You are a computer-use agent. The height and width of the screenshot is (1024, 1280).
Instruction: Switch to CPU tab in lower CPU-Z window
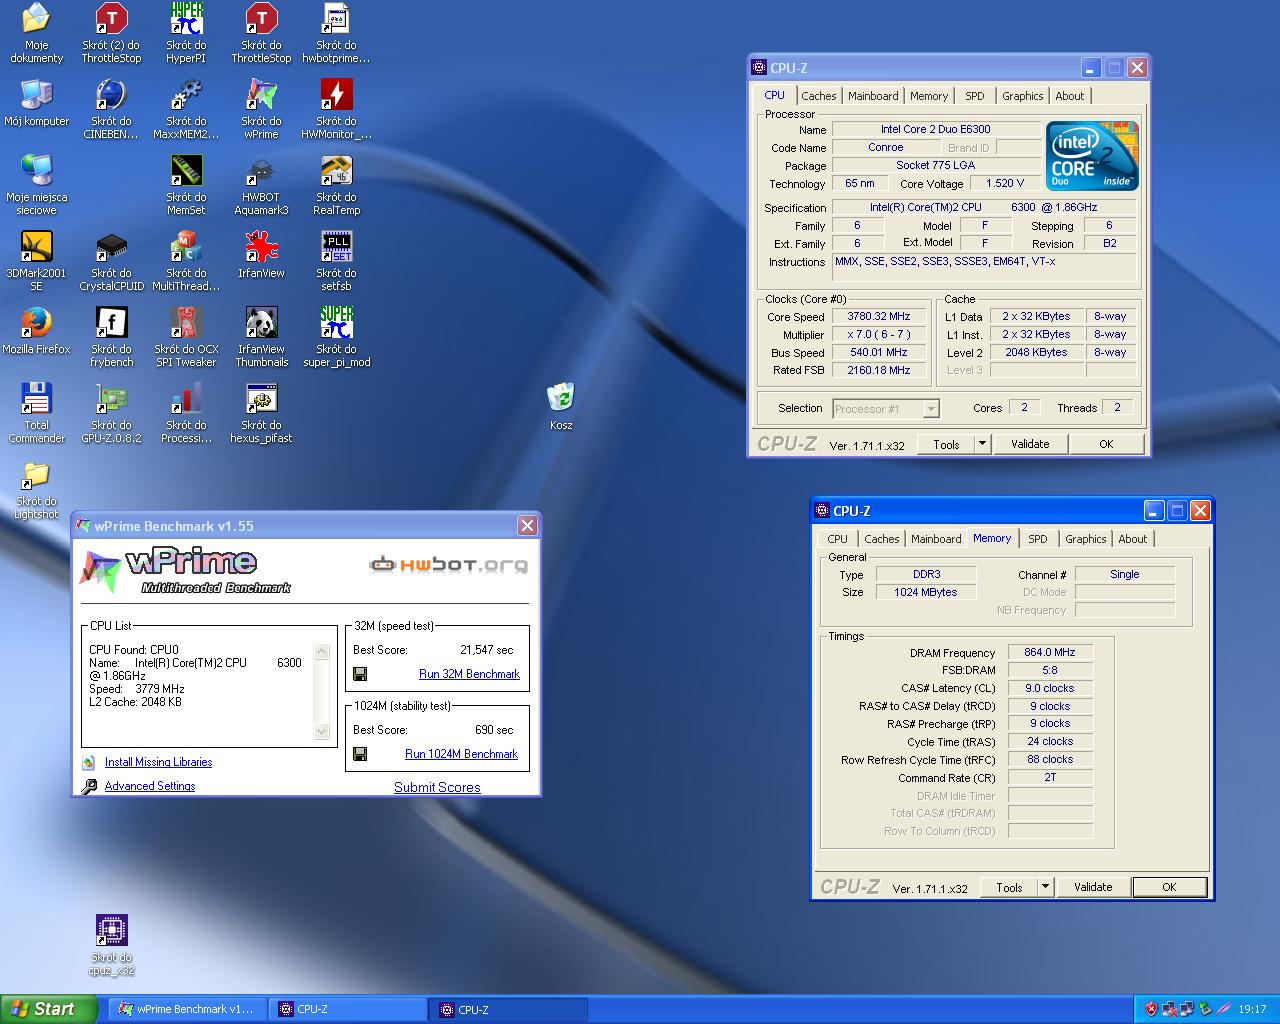click(x=837, y=539)
